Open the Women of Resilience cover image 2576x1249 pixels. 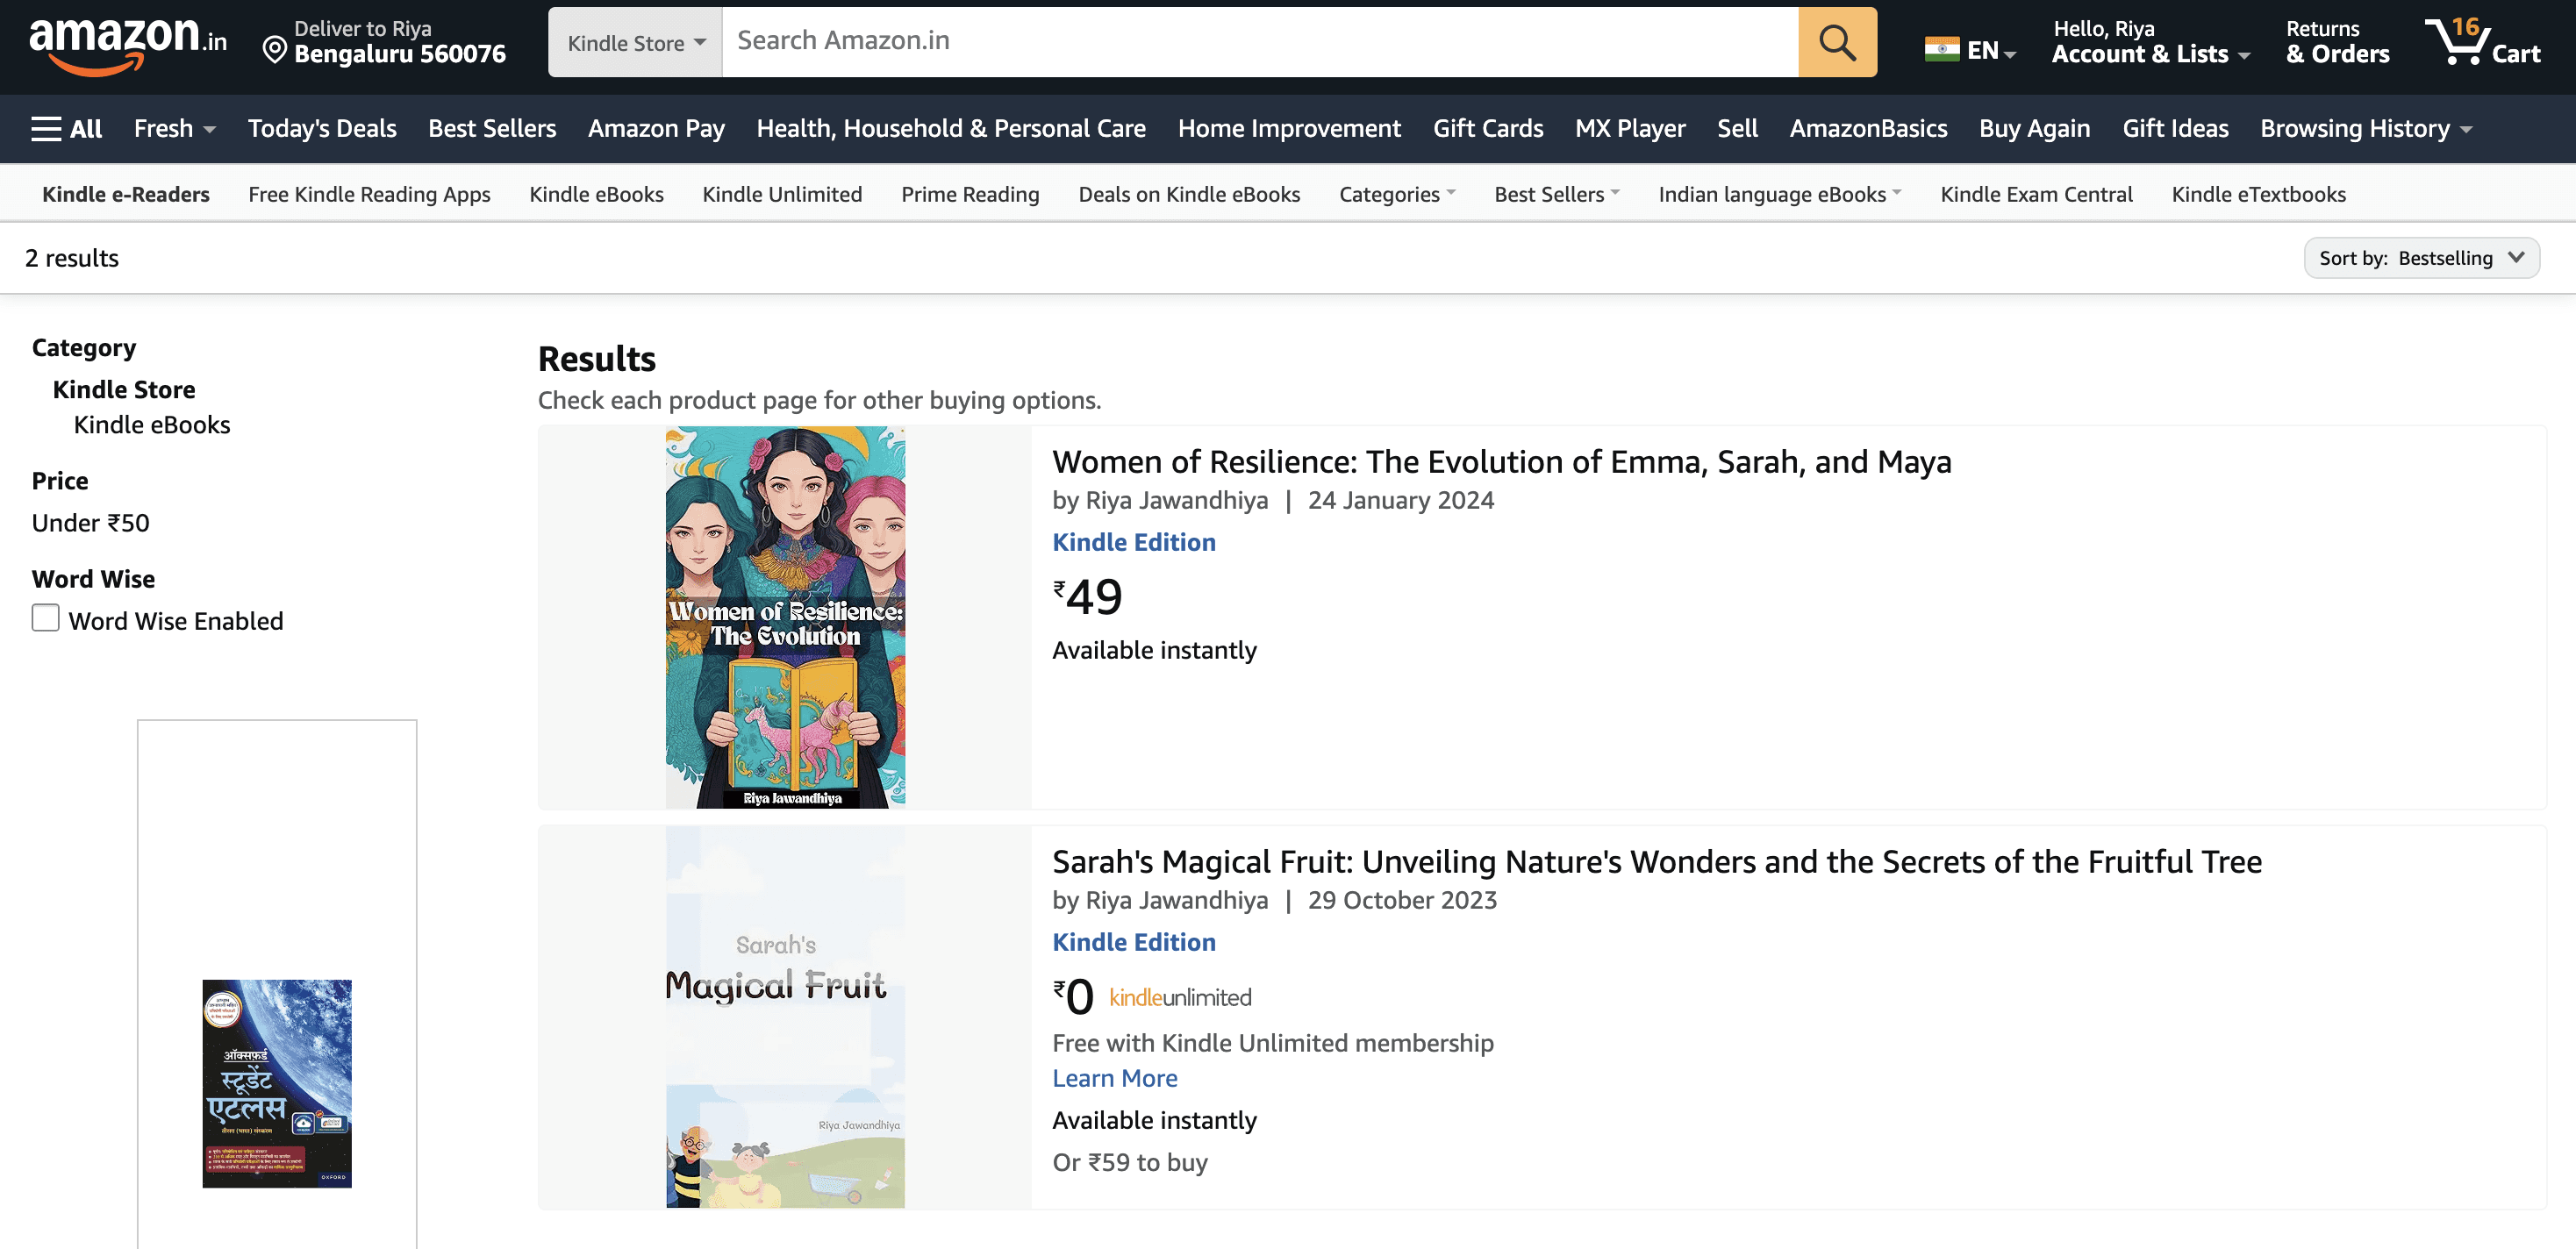[785, 617]
